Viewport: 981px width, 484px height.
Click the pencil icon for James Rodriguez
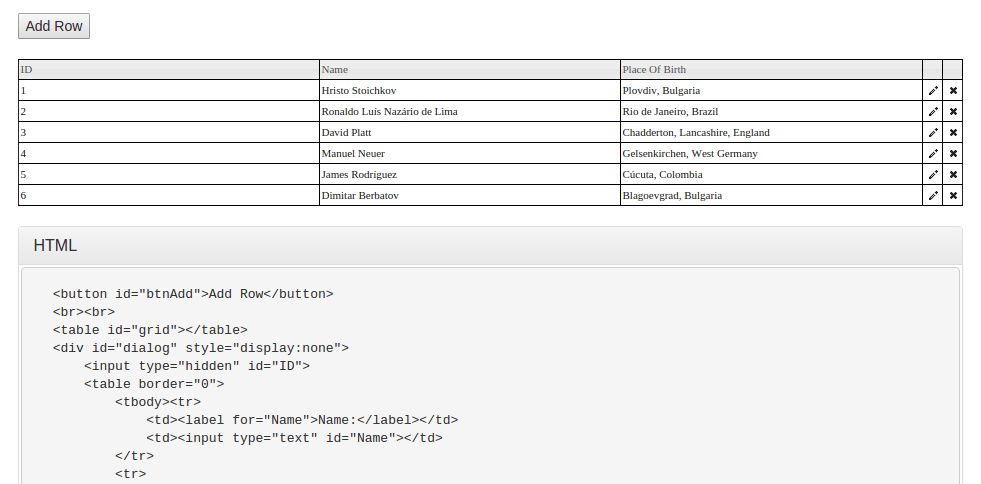[x=933, y=174]
